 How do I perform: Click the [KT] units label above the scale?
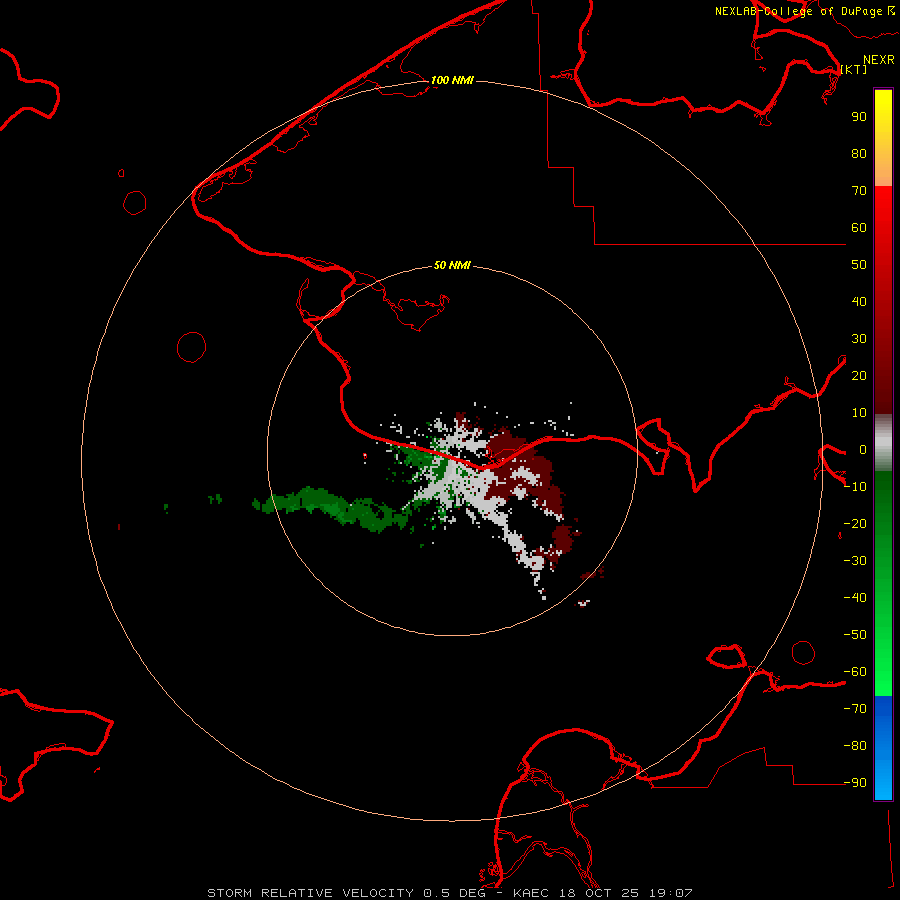pyautogui.click(x=854, y=69)
